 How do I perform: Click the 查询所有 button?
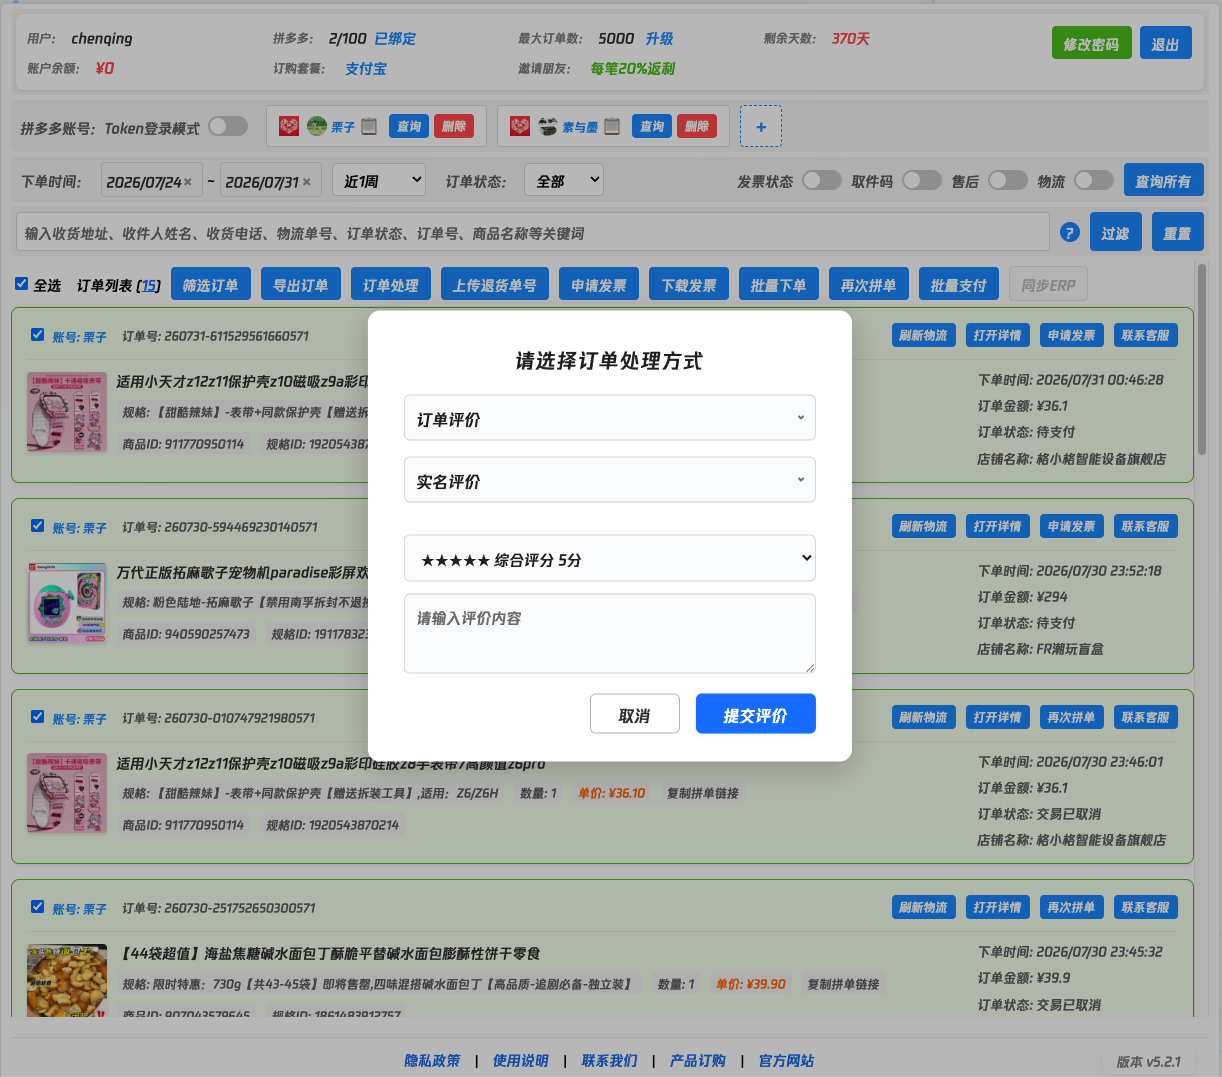(1164, 180)
